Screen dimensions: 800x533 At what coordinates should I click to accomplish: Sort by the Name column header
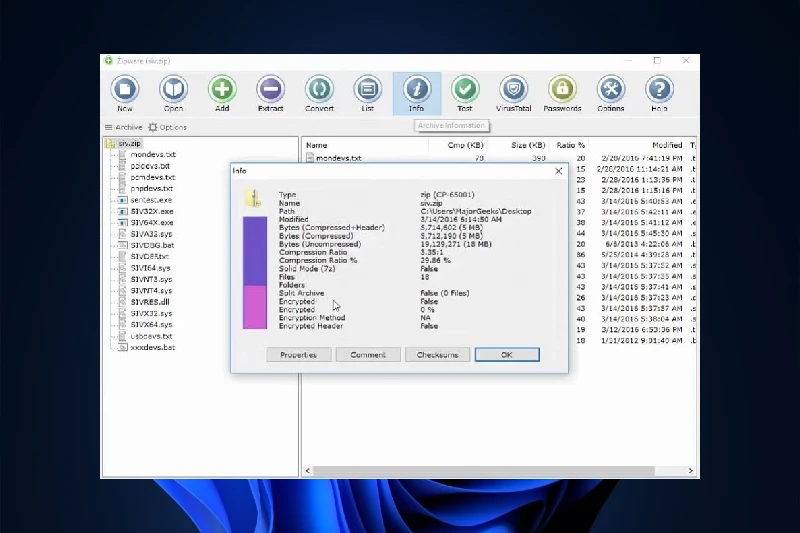click(x=365, y=145)
